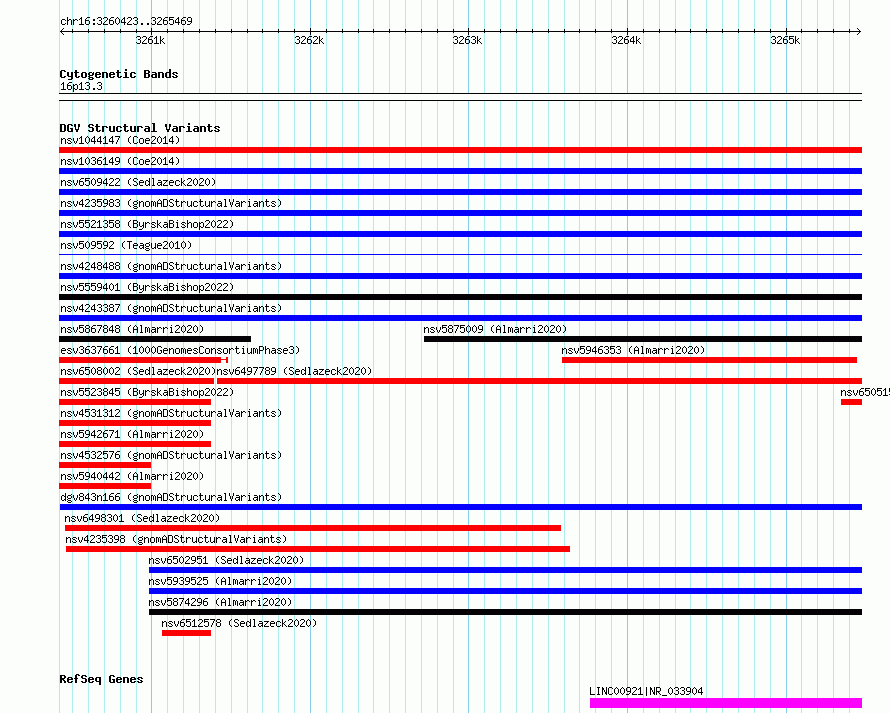Click the blue dgv843n166 variant bar
The height and width of the screenshot is (713, 890).
click(x=460, y=507)
